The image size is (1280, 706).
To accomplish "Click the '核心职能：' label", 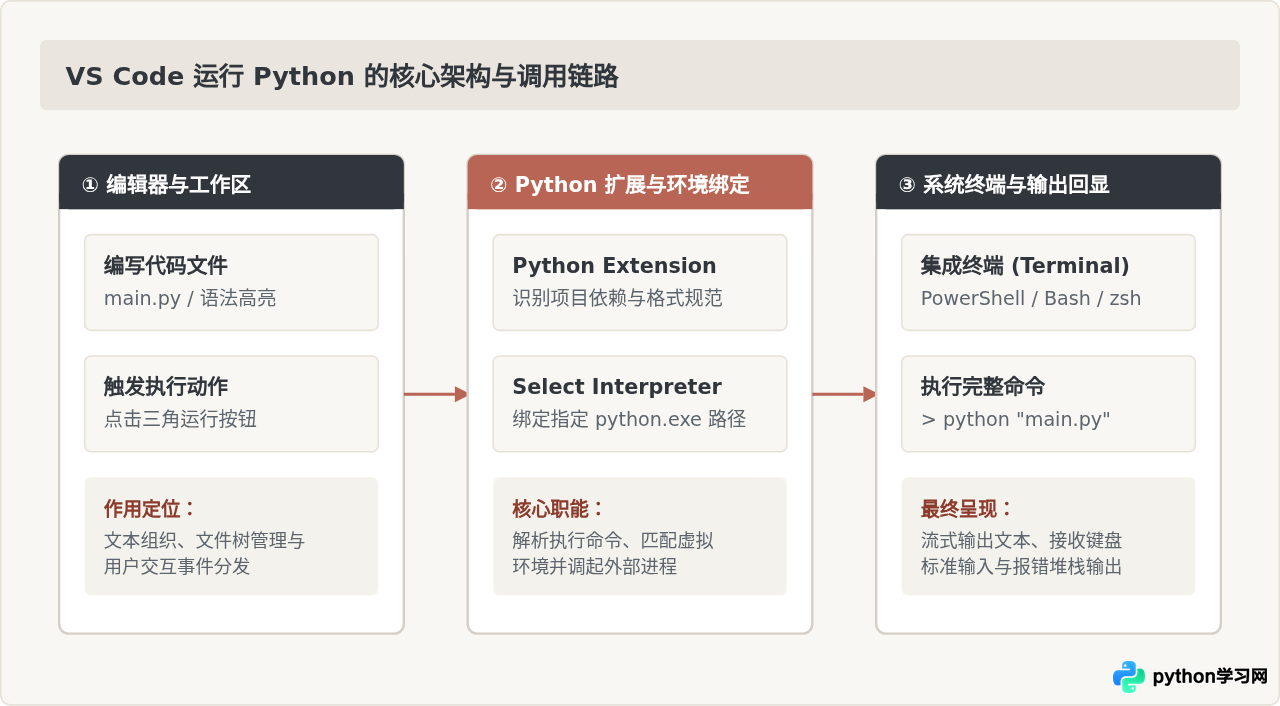I will tap(559, 508).
